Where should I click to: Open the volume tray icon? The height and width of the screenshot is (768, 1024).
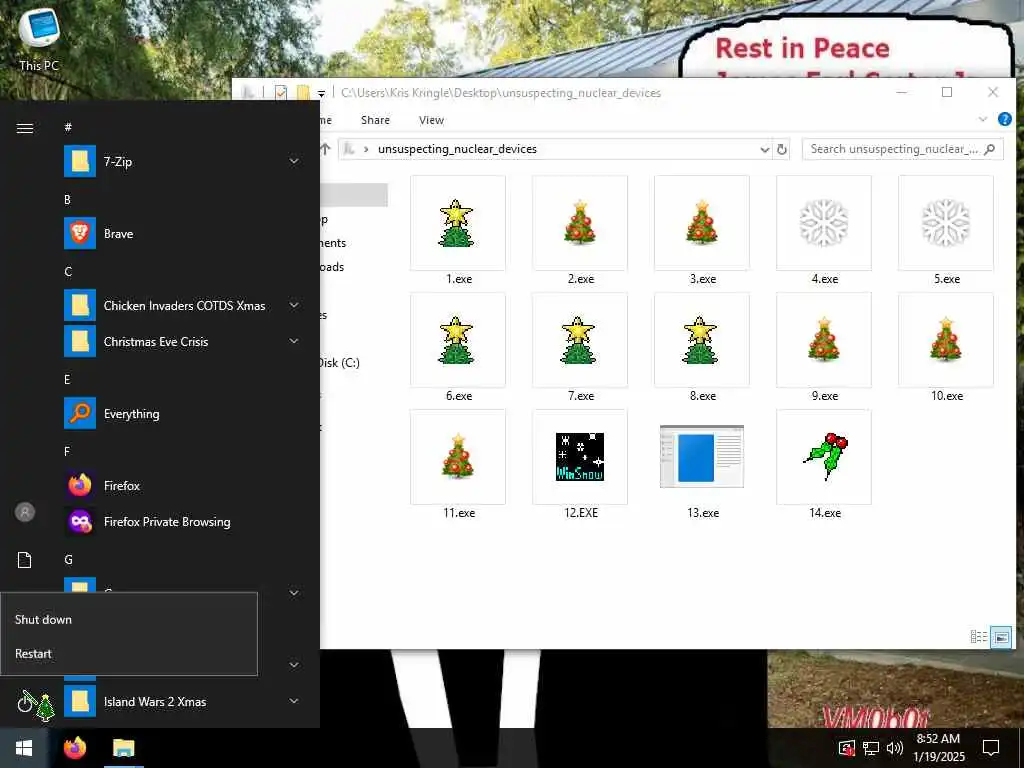coord(895,748)
